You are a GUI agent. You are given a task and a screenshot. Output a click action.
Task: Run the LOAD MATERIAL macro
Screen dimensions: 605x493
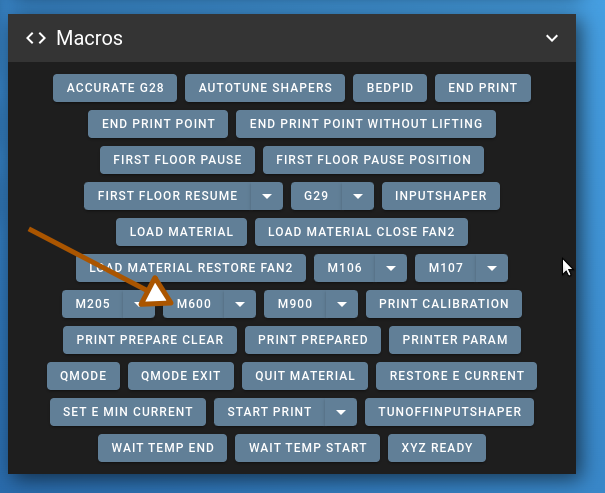181,232
